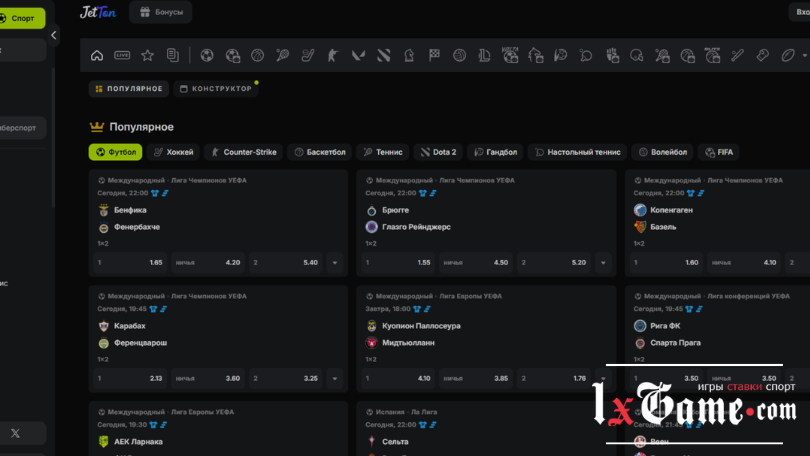Screen dimensions: 810x456
Task: Select football ball icon in sports bar
Action: tap(207, 55)
